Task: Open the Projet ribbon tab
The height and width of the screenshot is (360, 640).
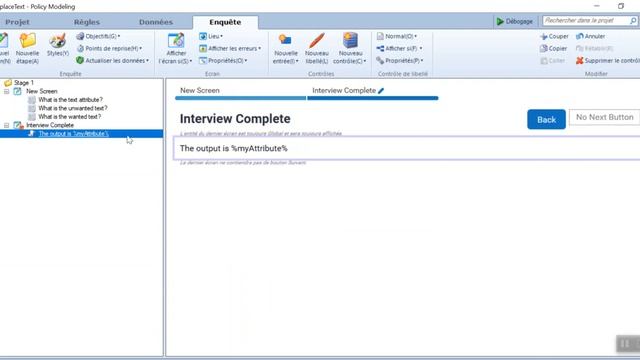Action: click(17, 22)
